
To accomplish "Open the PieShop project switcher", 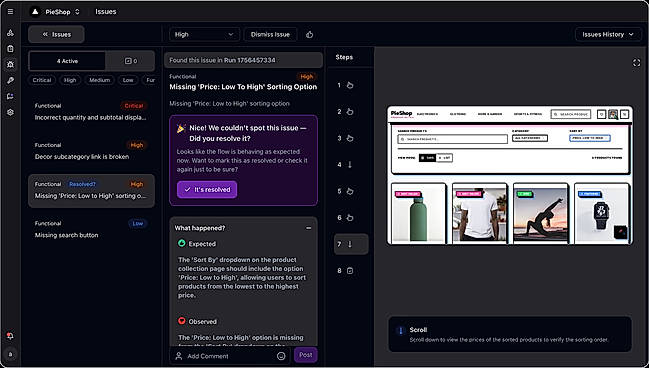I will tap(62, 12).
